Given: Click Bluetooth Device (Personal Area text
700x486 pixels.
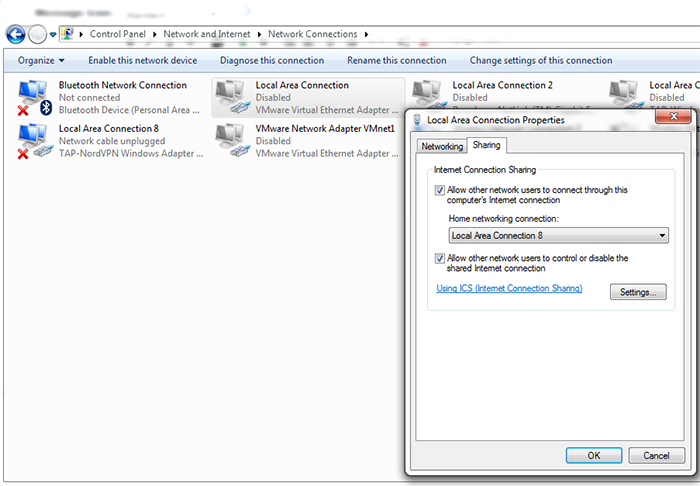Looking at the screenshot, I should click(129, 110).
